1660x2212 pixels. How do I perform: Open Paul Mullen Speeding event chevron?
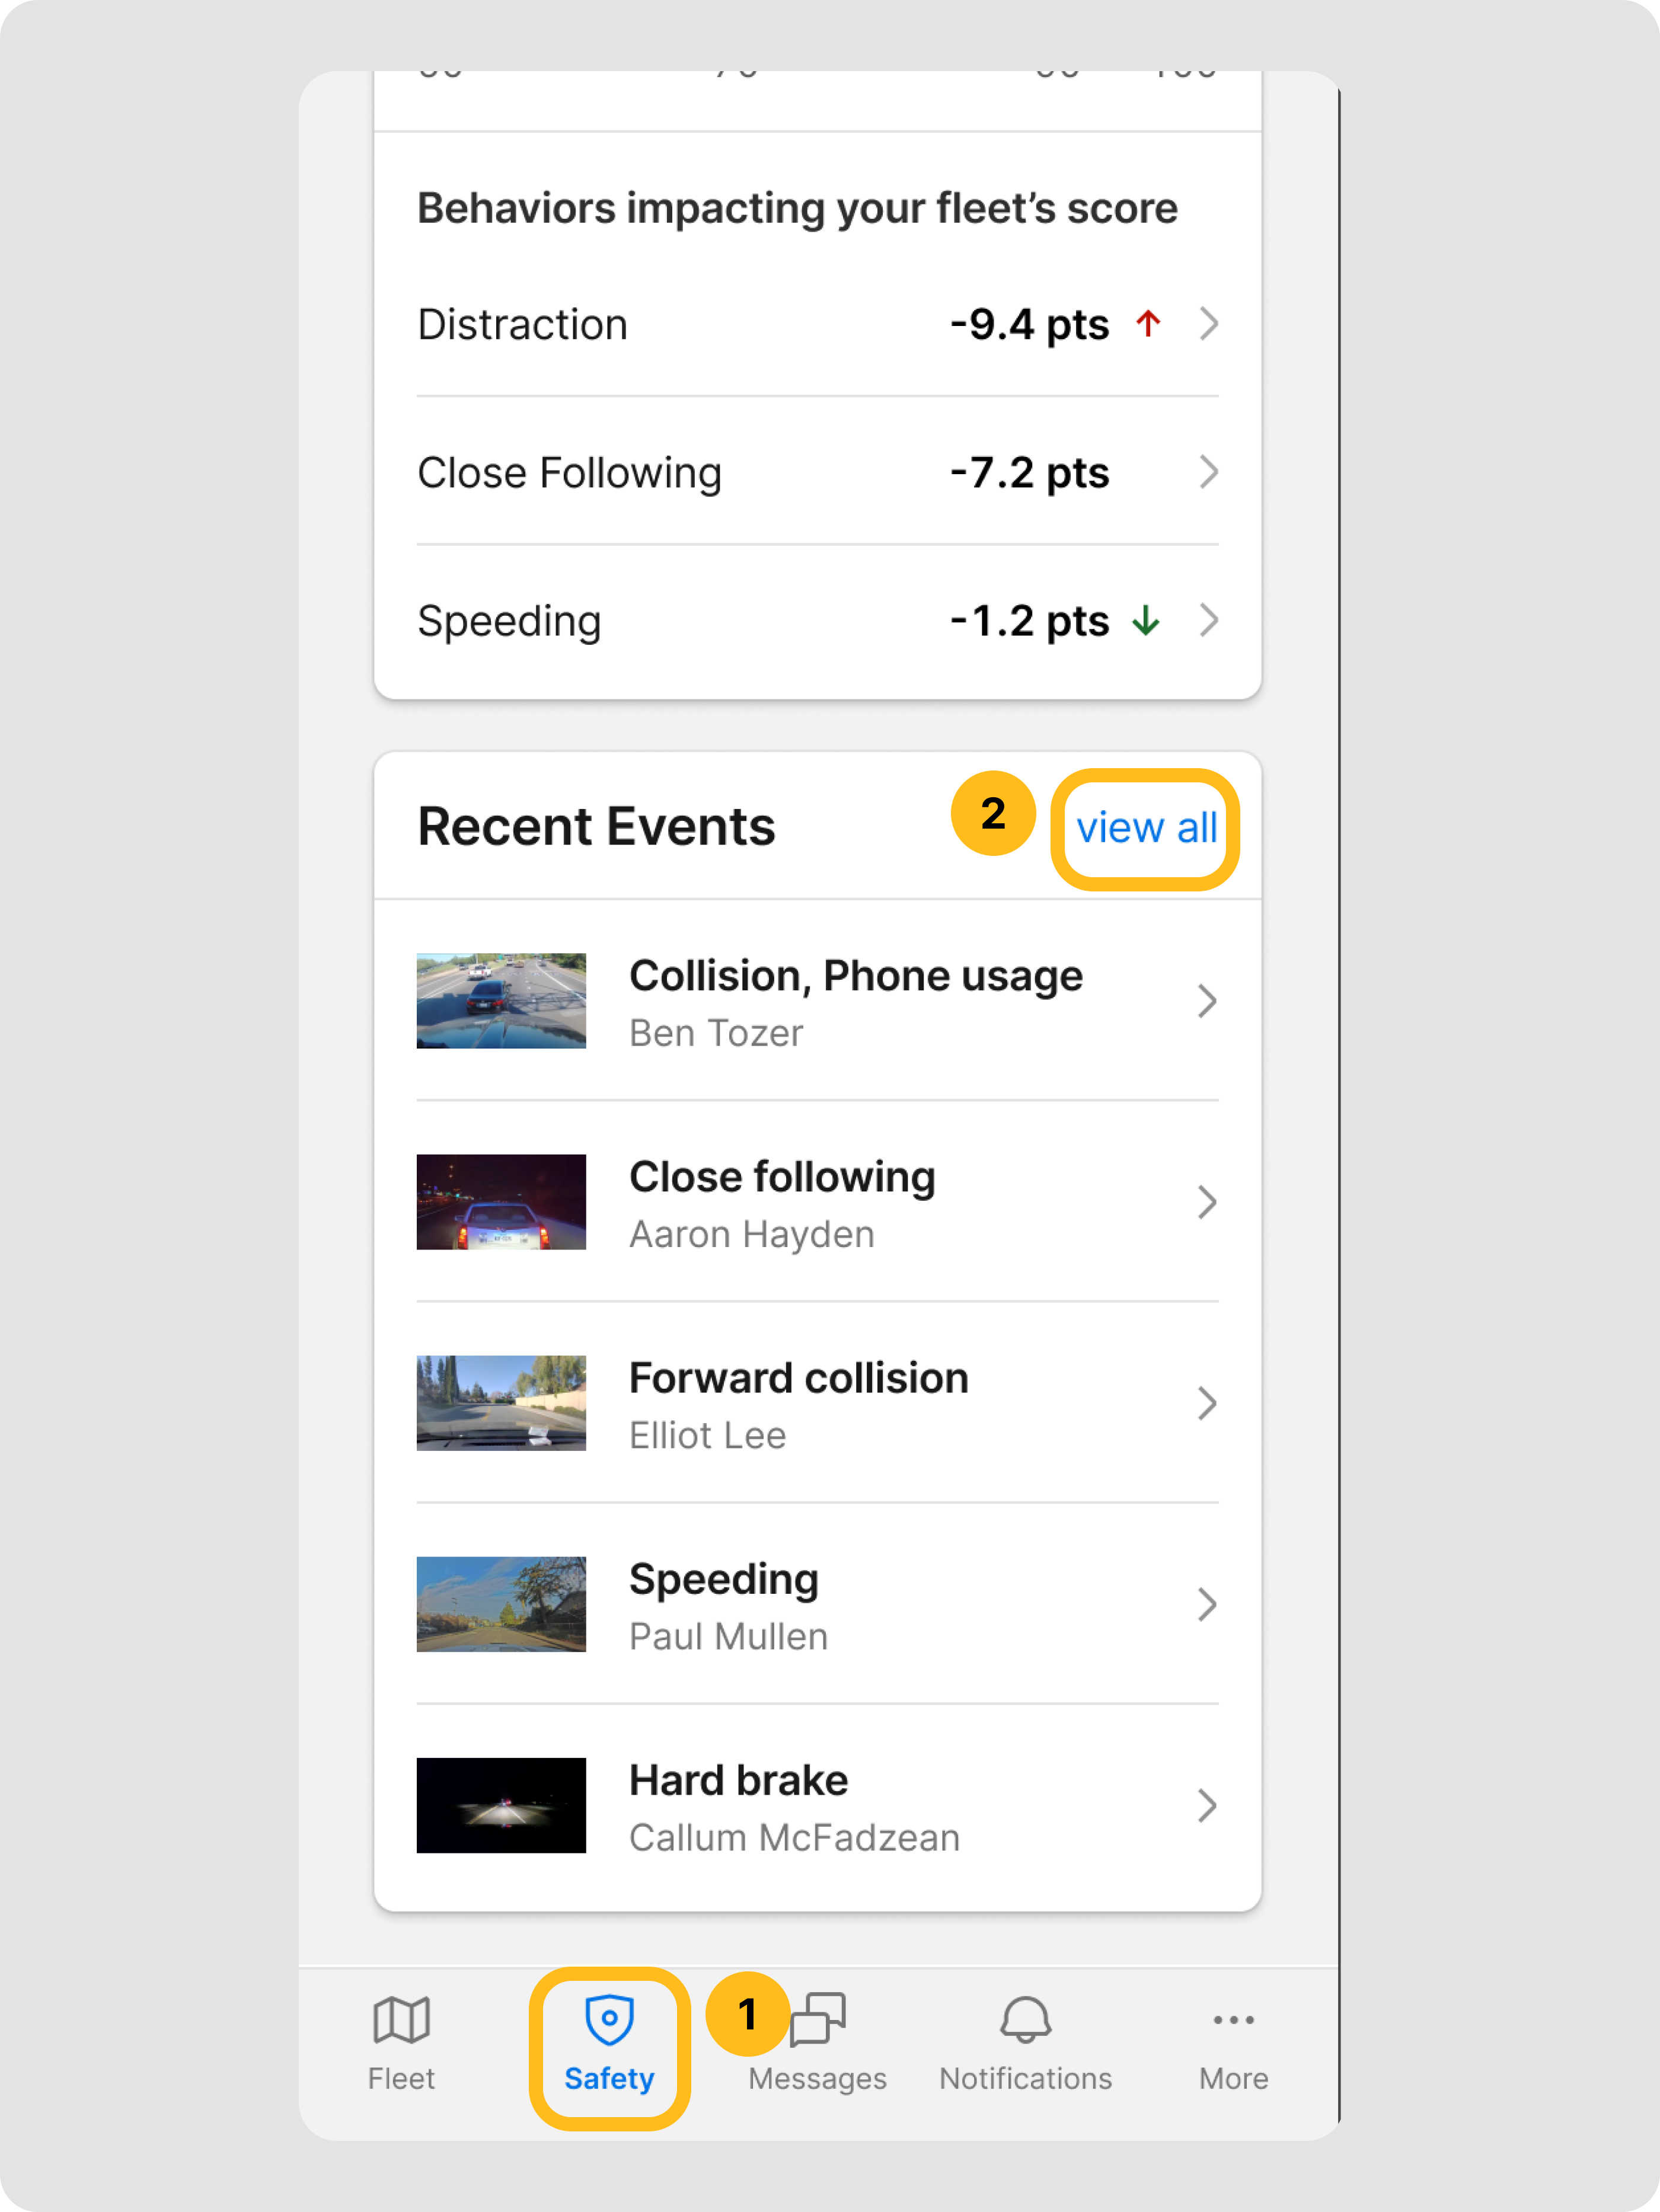(x=1207, y=1604)
